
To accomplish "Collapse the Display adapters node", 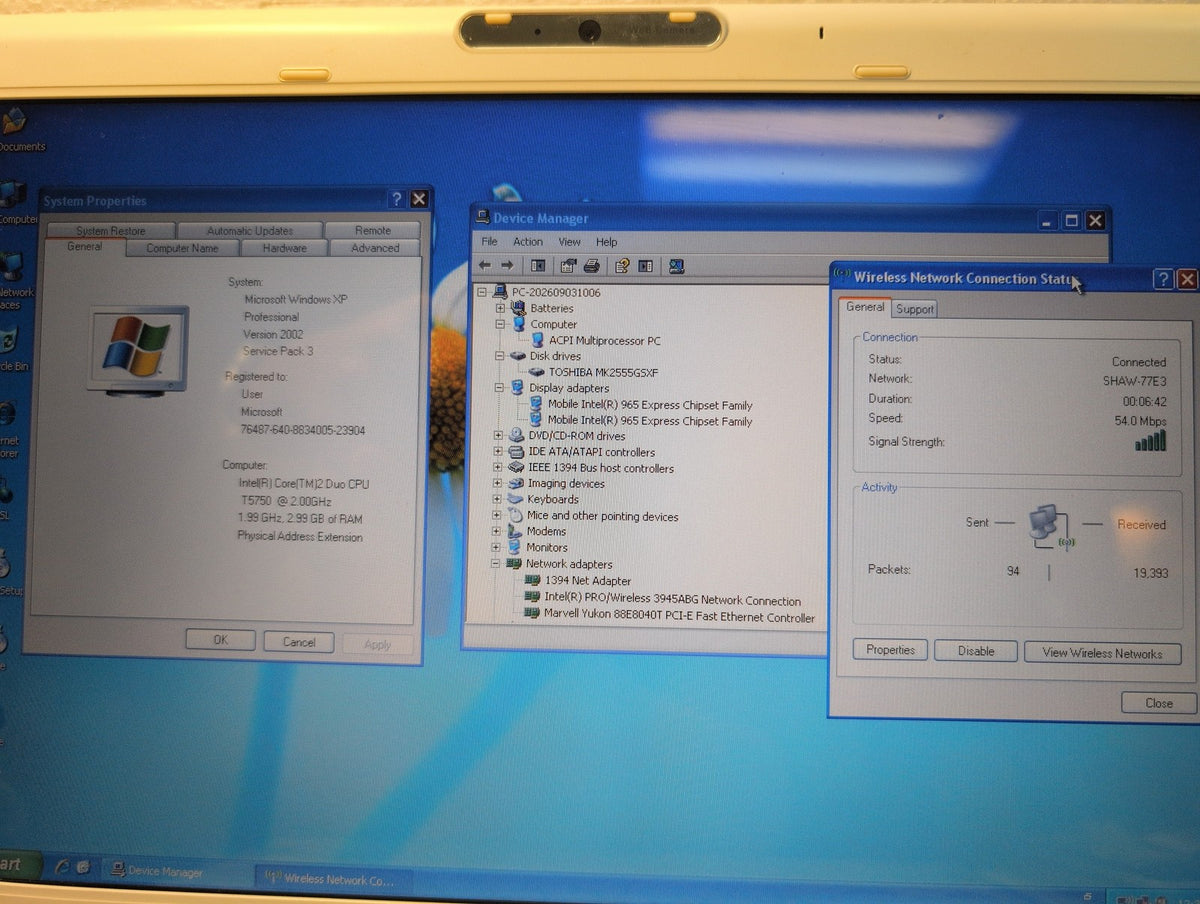I will (499, 388).
